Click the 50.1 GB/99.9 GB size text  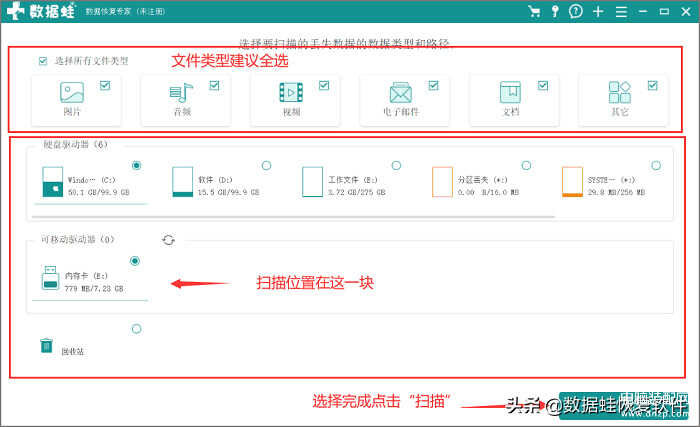pyautogui.click(x=99, y=192)
